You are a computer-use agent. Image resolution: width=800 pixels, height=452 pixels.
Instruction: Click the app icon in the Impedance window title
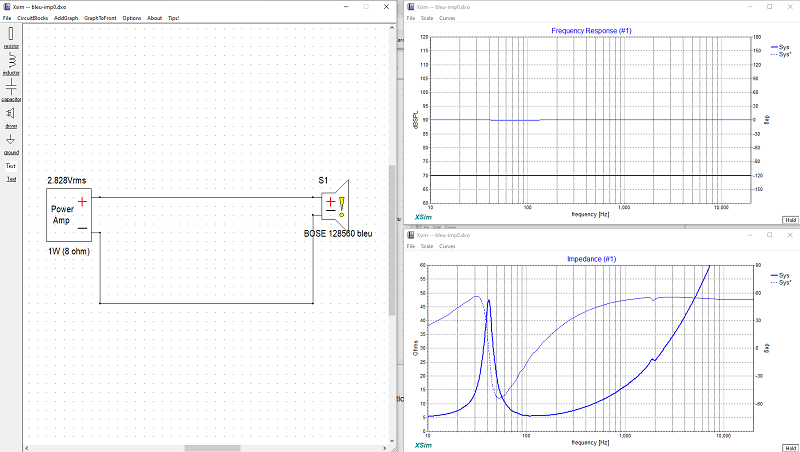[x=410, y=235]
